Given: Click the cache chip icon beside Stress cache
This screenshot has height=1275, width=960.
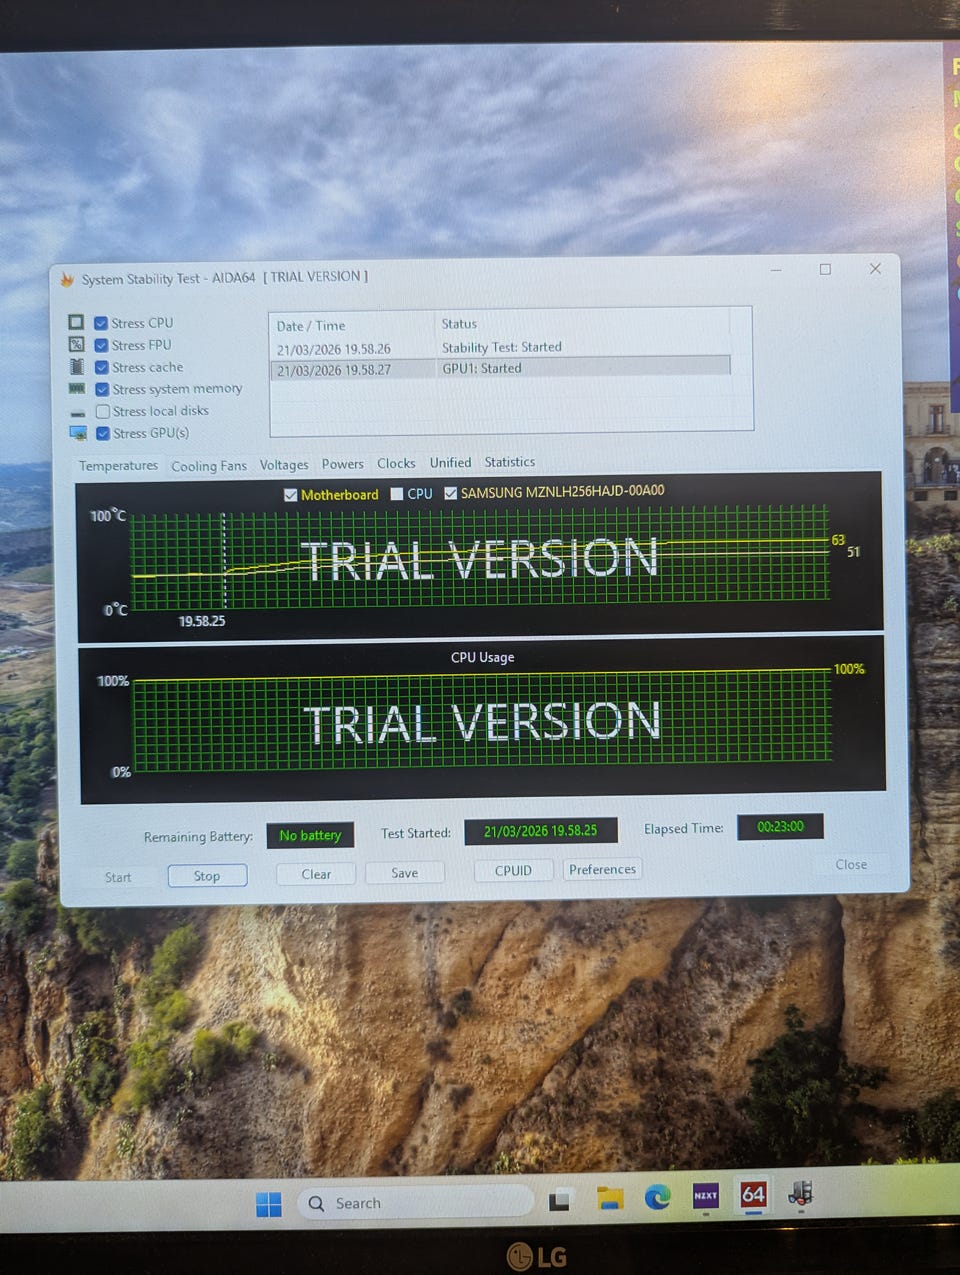Looking at the screenshot, I should 77,366.
